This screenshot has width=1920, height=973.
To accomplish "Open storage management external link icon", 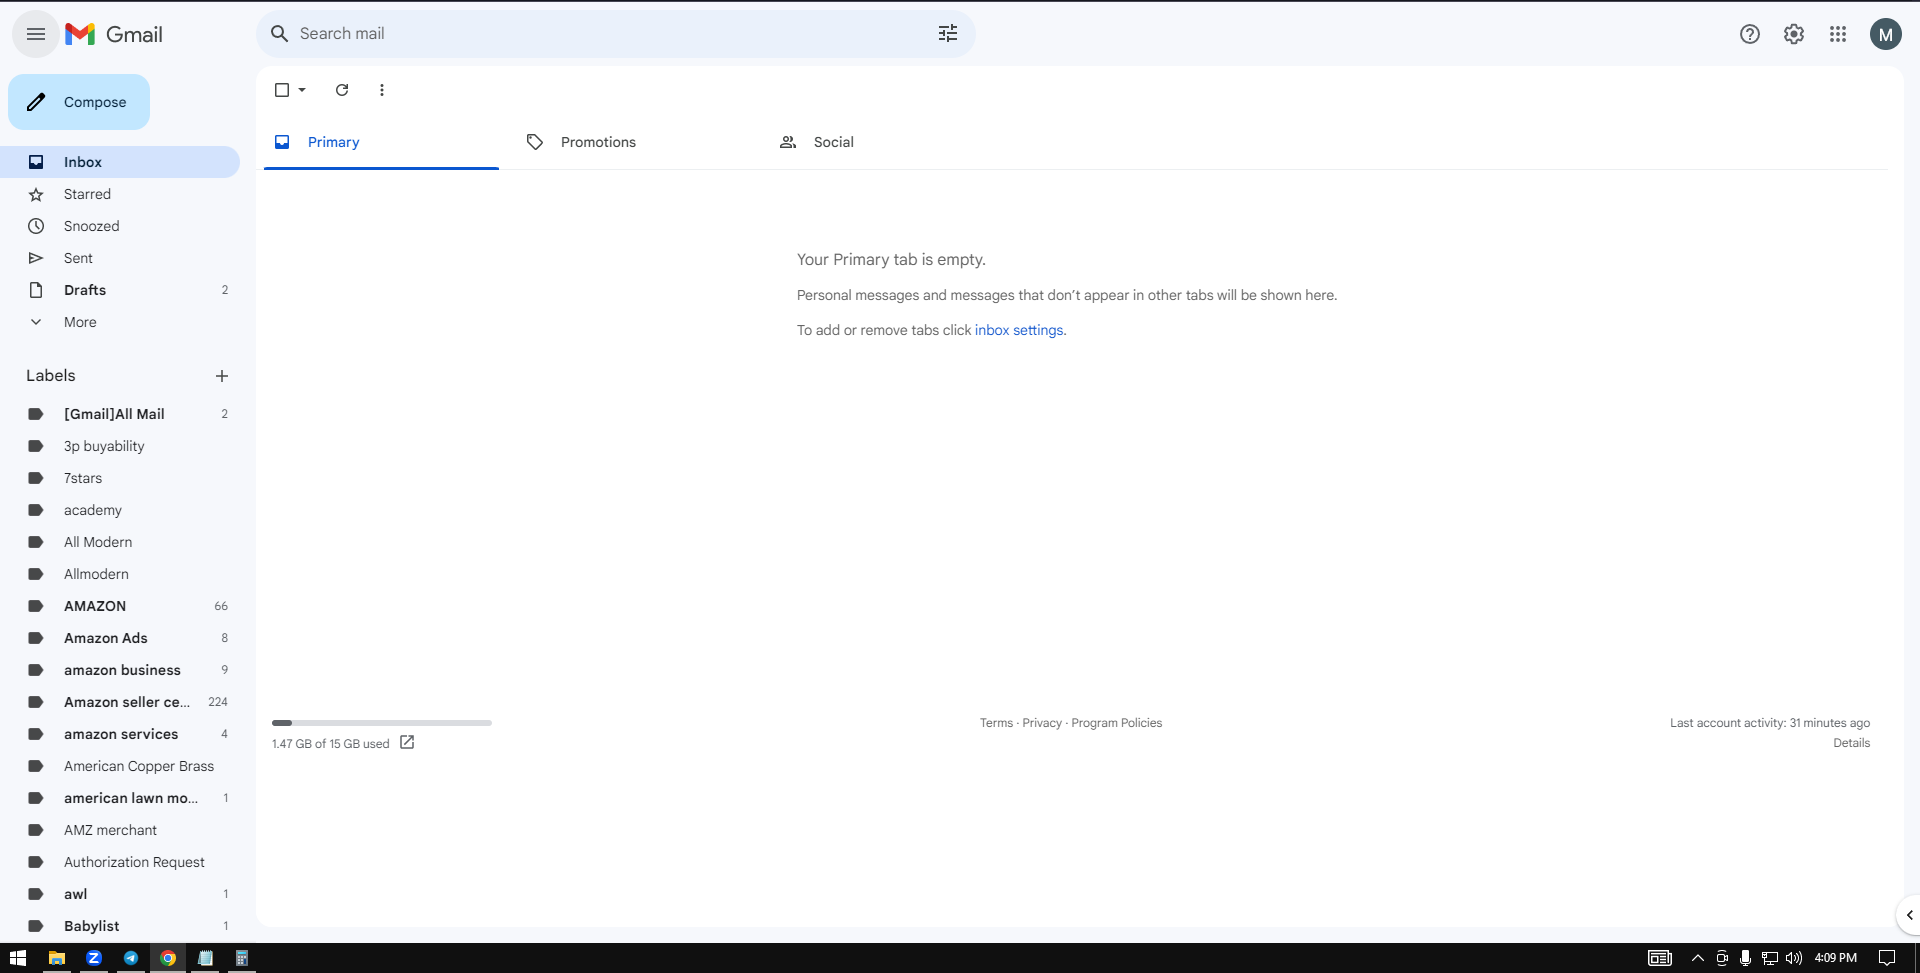I will pos(407,742).
